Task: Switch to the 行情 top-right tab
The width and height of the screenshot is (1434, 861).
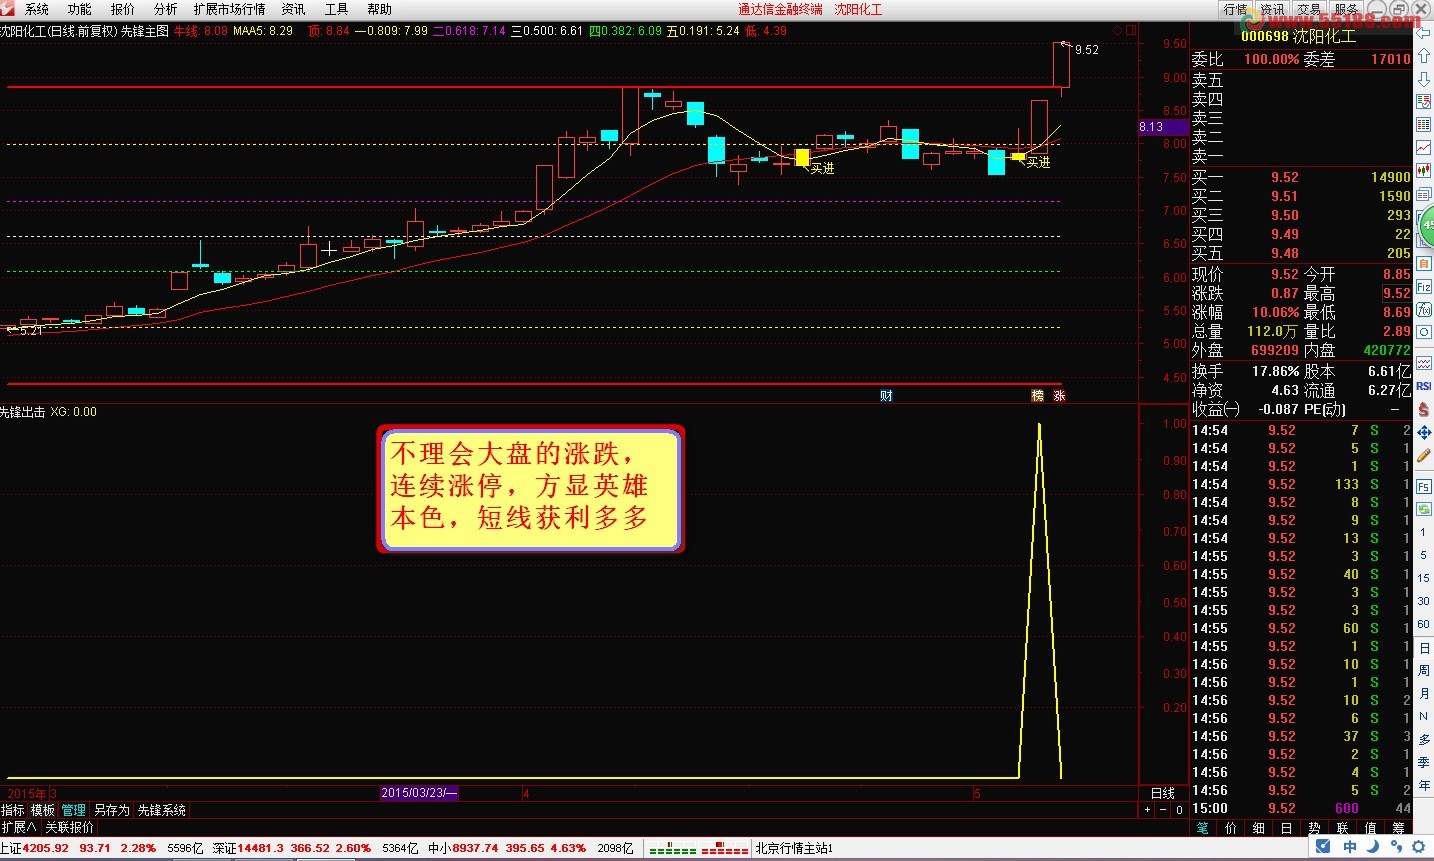Action: click(1236, 9)
